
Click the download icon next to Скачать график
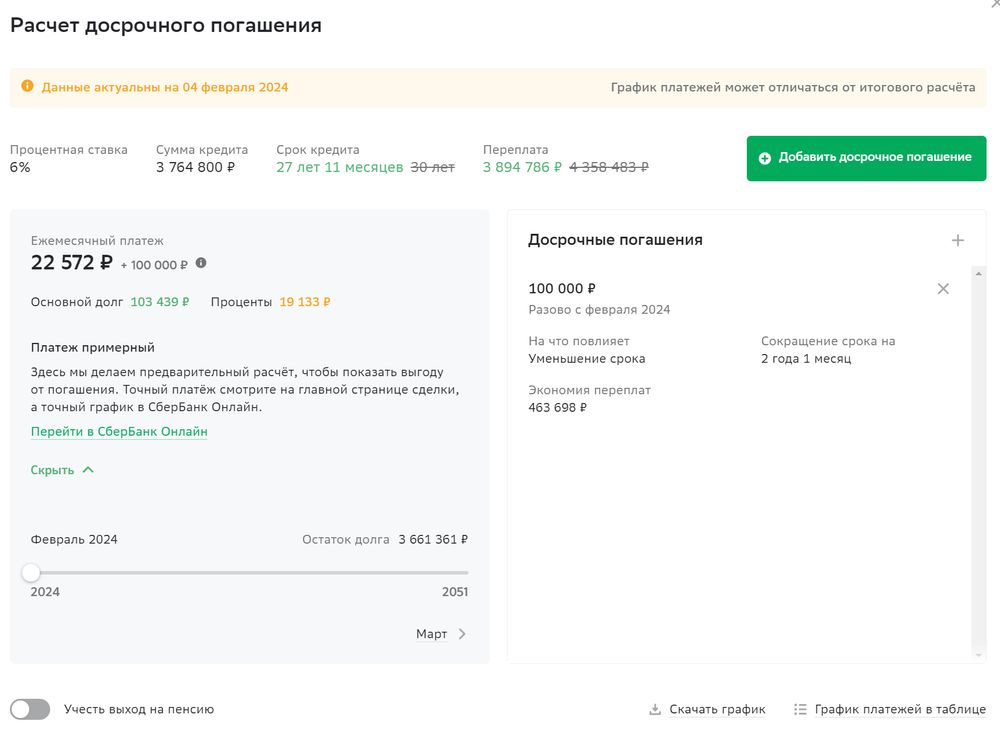655,710
